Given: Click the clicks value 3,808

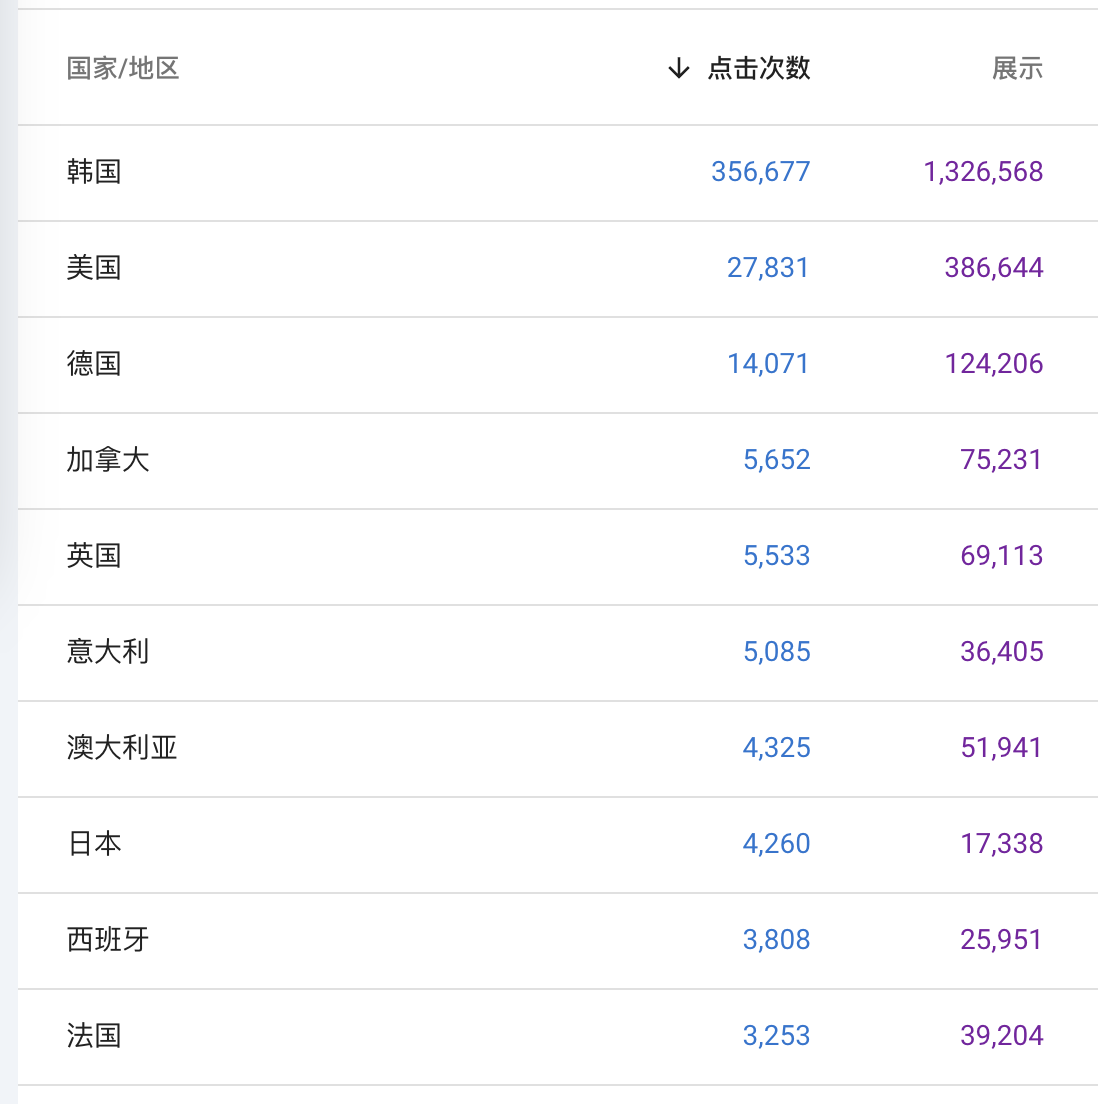Looking at the screenshot, I should click(777, 940).
